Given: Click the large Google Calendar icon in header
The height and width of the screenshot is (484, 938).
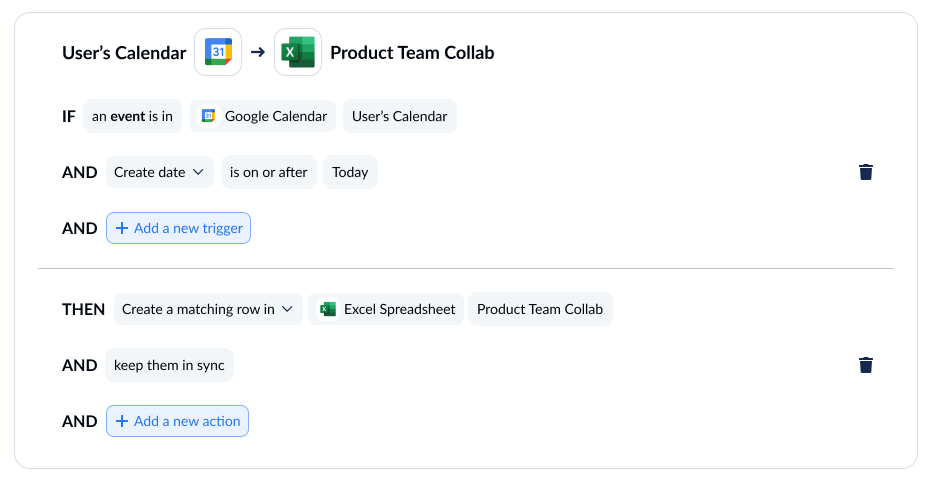Looking at the screenshot, I should pos(218,52).
